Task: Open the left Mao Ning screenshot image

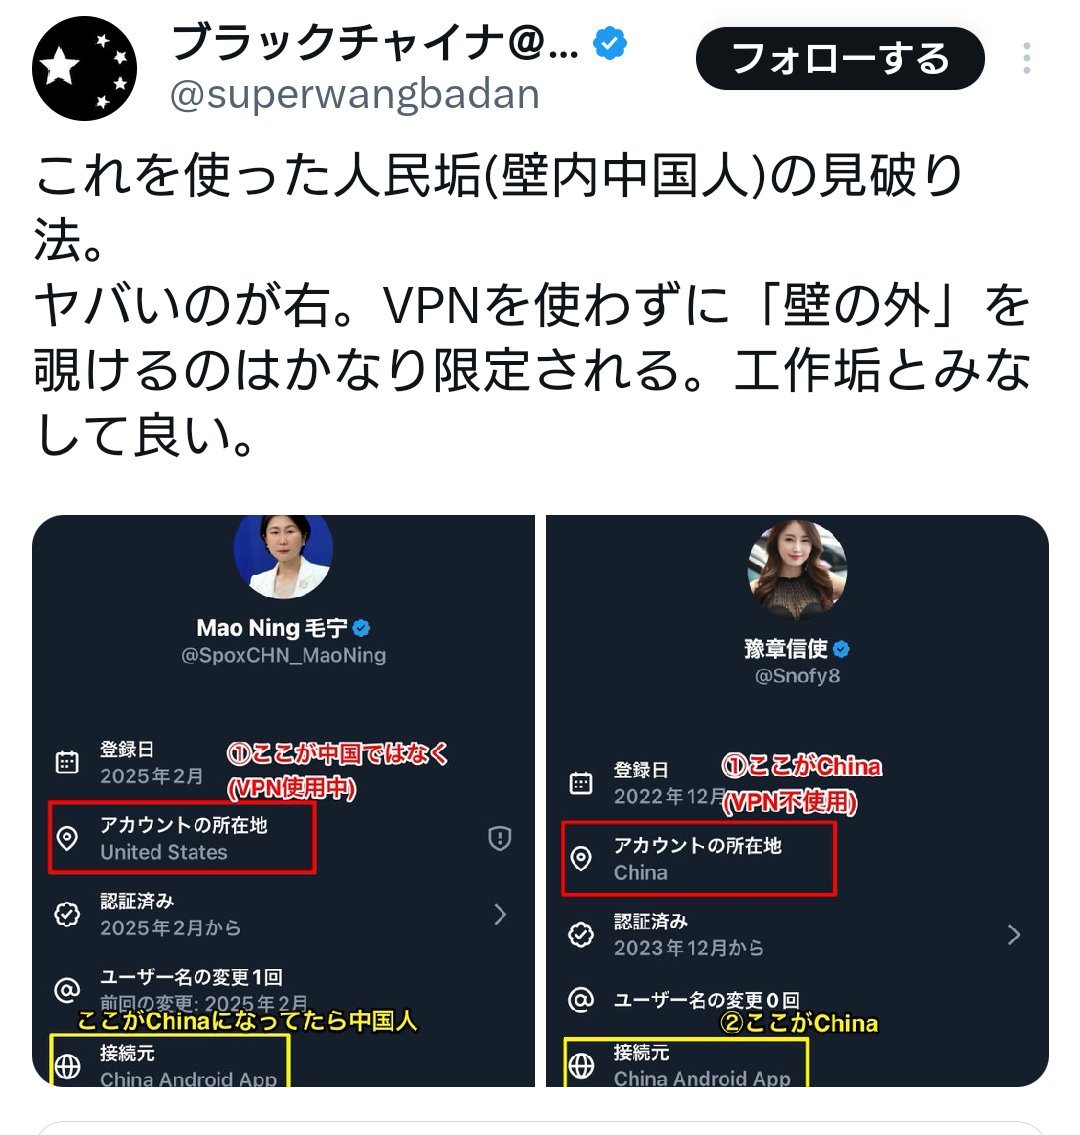Action: [x=283, y=801]
